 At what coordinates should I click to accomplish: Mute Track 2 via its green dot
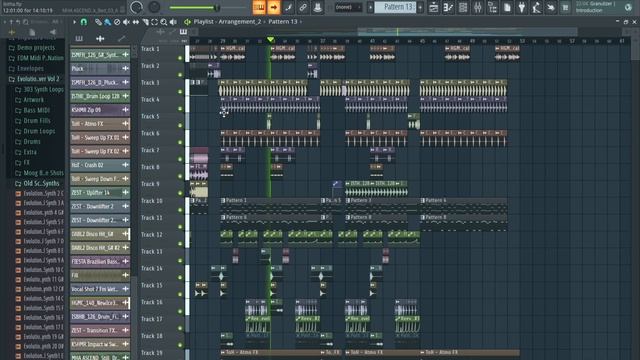pos(180,75)
